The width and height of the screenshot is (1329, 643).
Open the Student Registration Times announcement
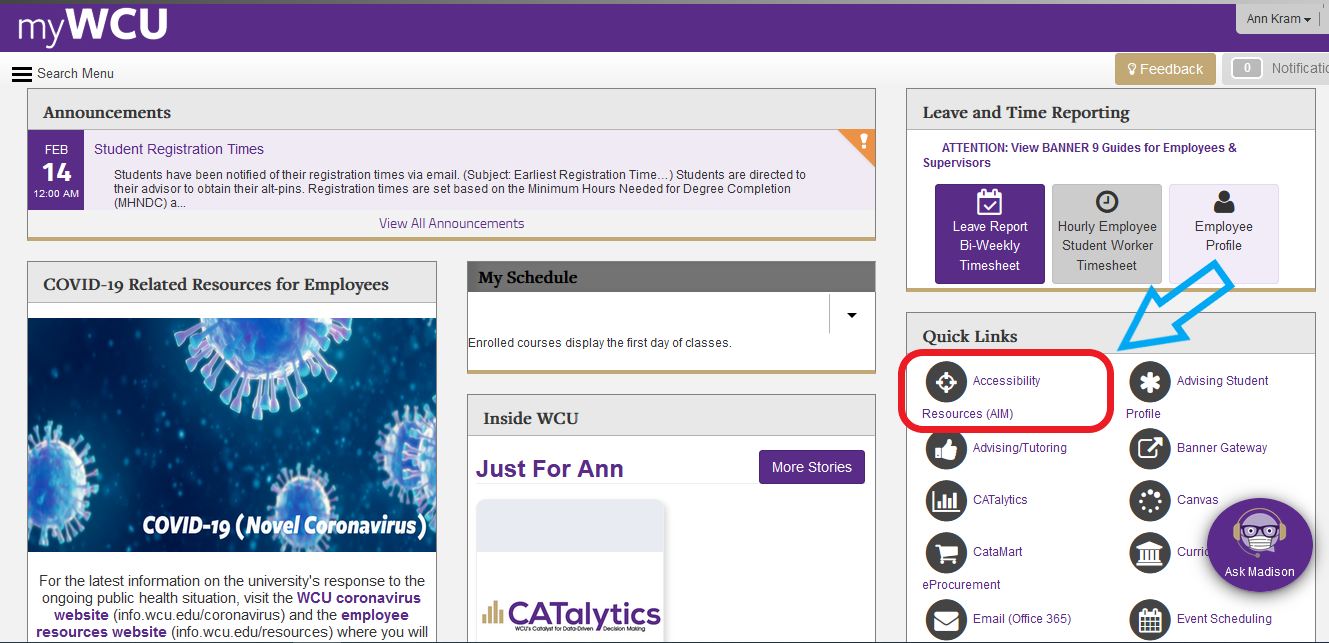[x=179, y=149]
